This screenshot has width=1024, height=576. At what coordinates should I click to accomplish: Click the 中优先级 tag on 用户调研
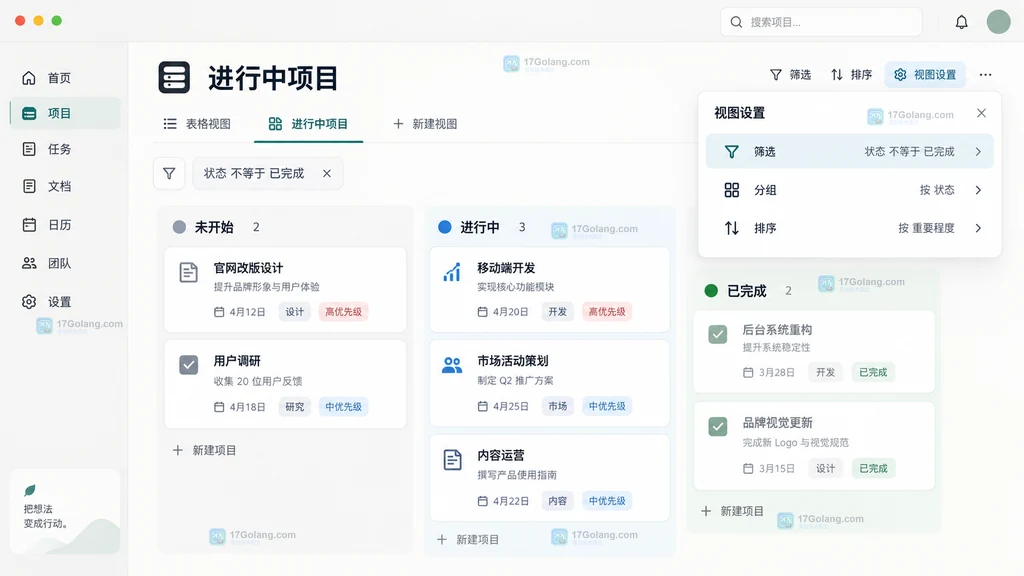click(344, 407)
